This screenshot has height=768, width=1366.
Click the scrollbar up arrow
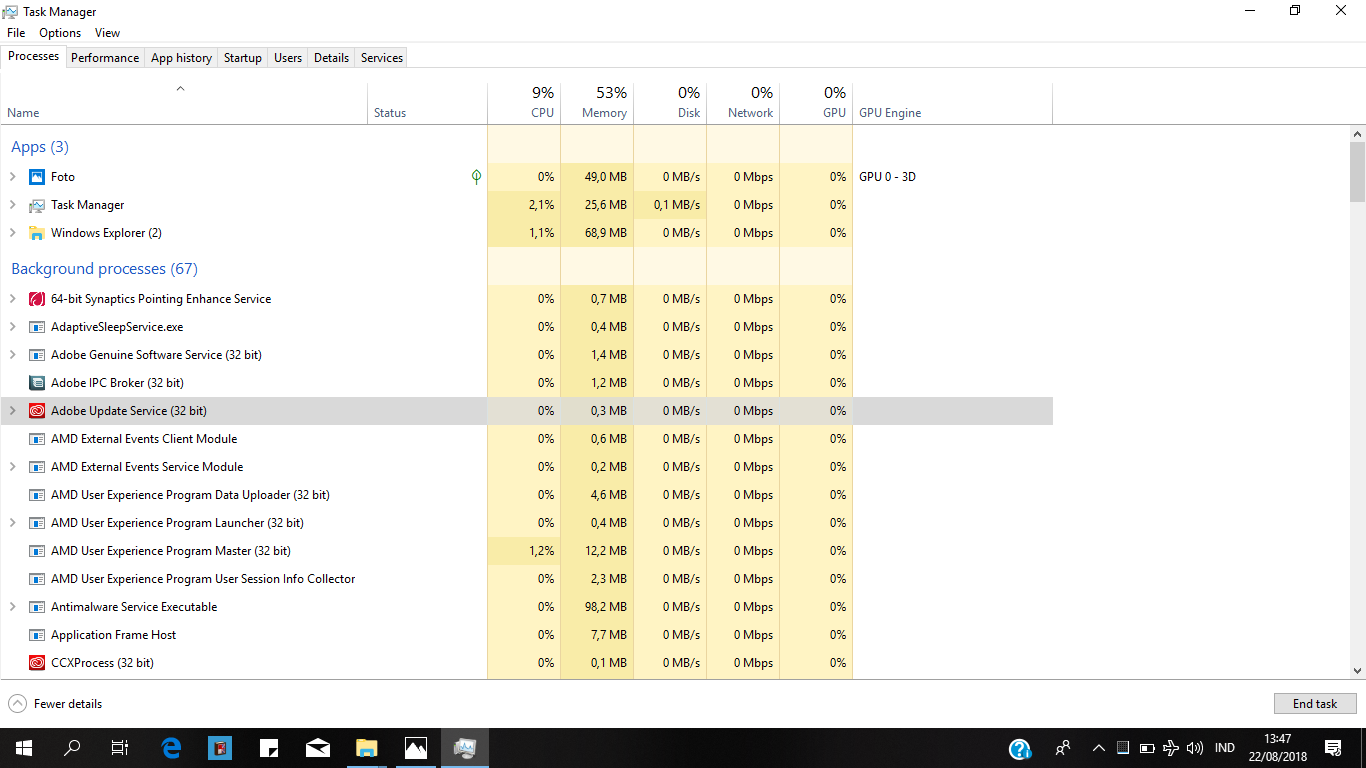[1357, 133]
